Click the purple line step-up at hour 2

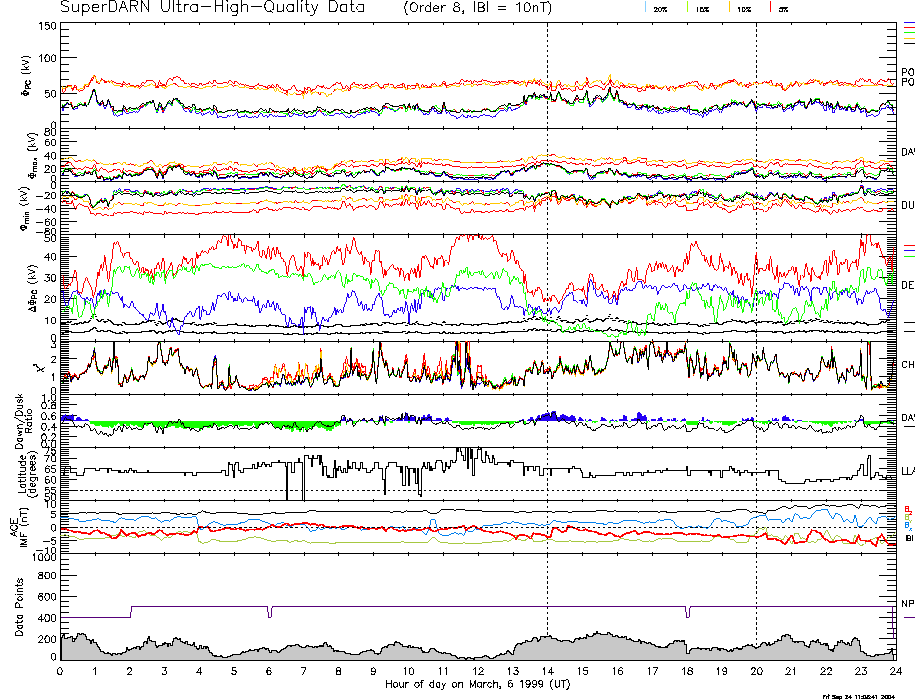(131, 611)
